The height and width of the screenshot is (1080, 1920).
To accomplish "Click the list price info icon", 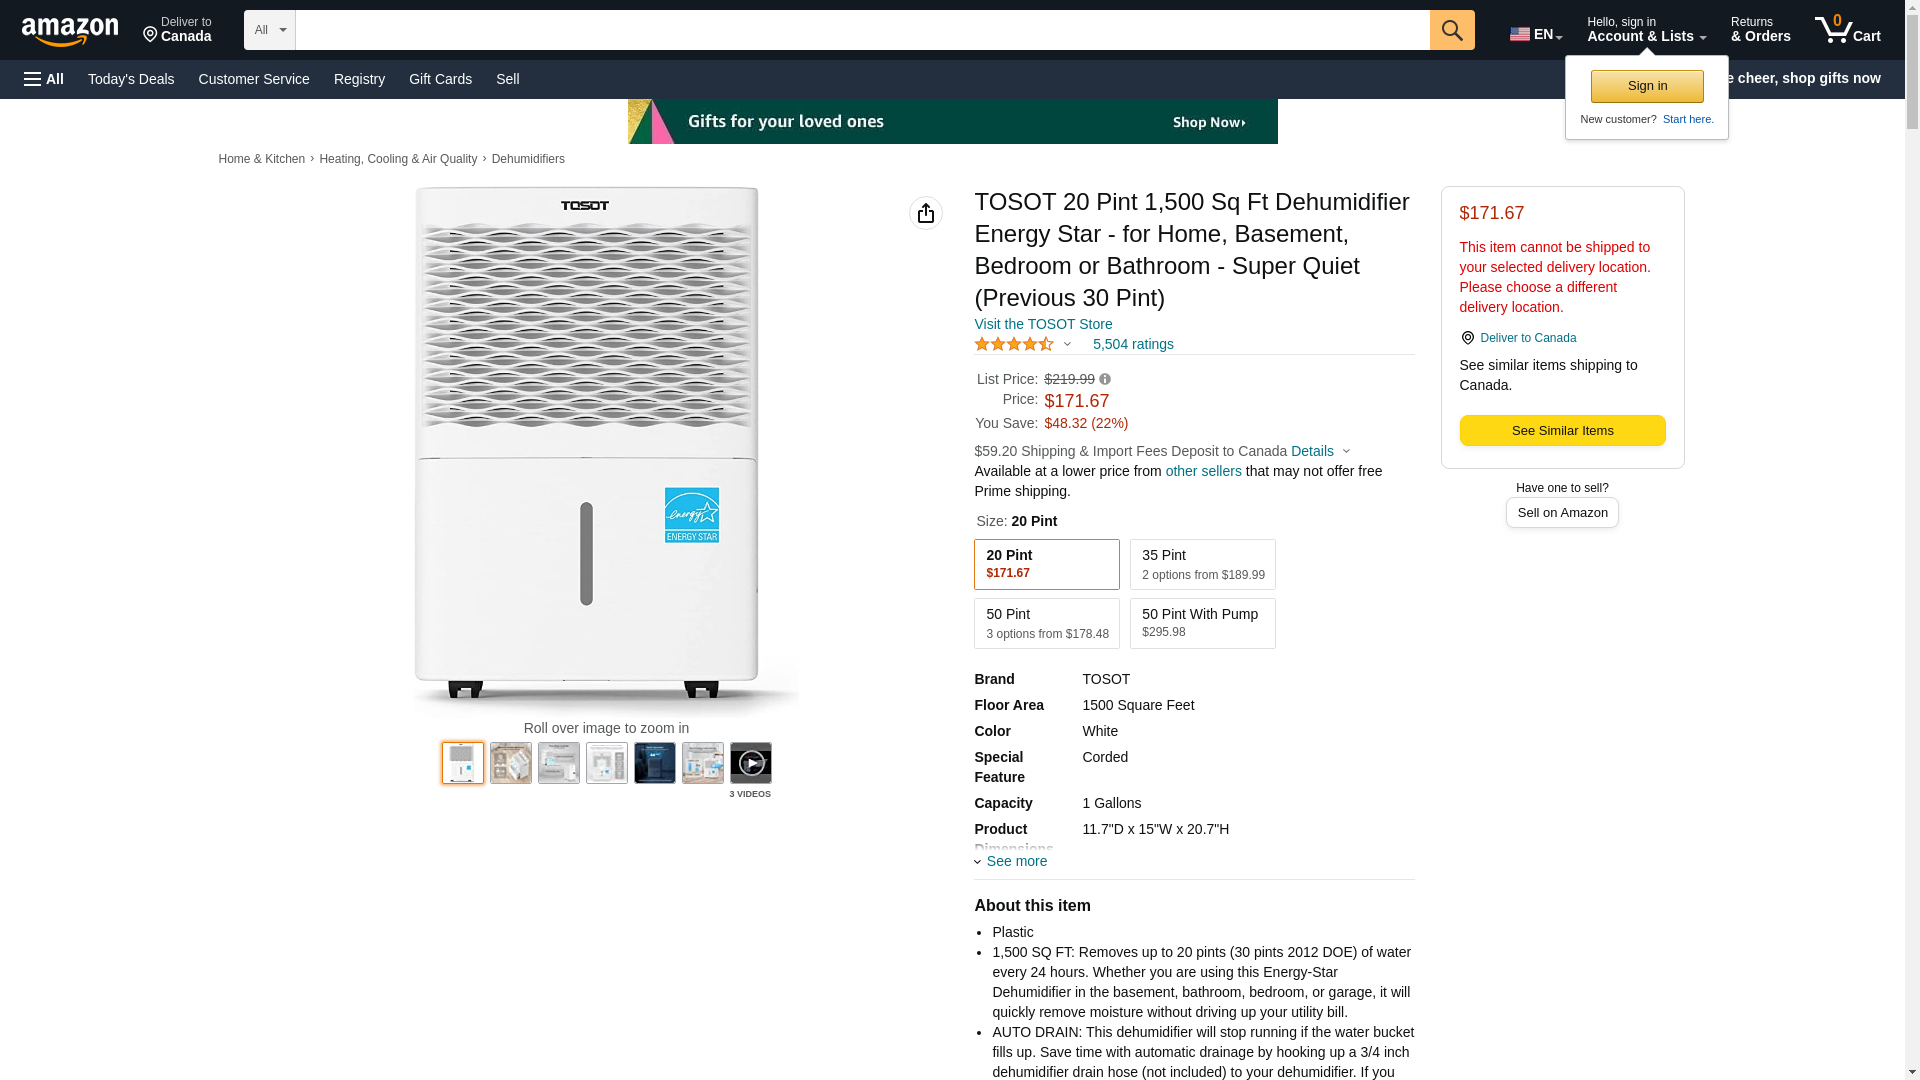I will [1105, 379].
